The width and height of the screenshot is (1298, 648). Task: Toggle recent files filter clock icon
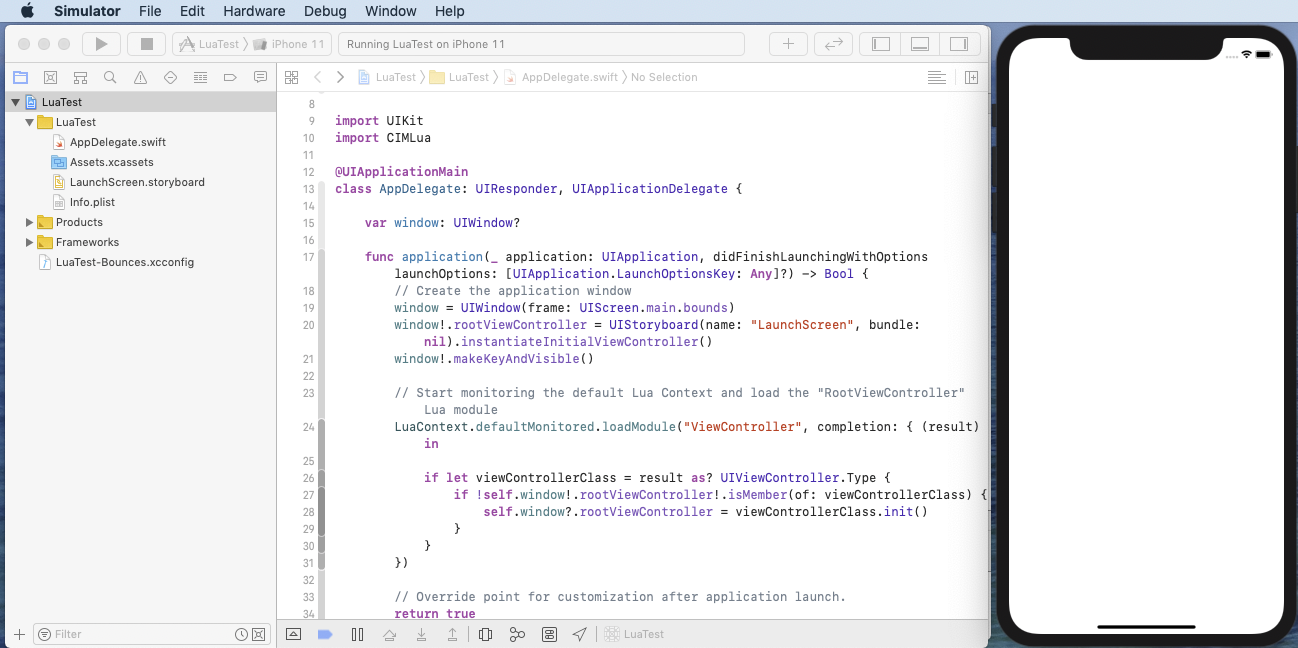pos(241,634)
